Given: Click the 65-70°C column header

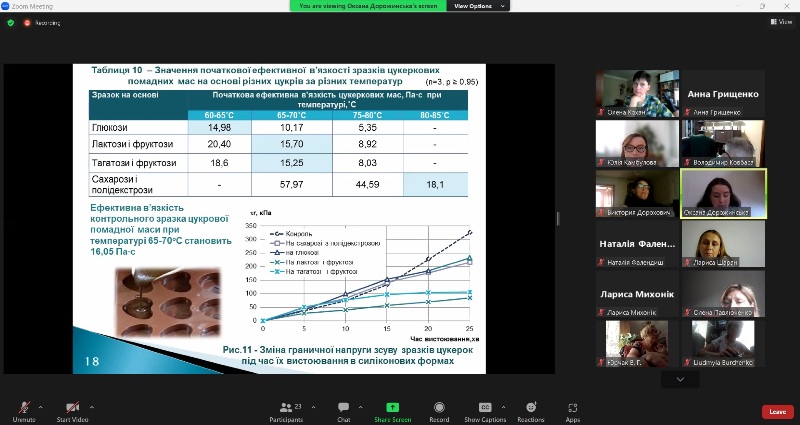Looking at the screenshot, I should [x=291, y=115].
